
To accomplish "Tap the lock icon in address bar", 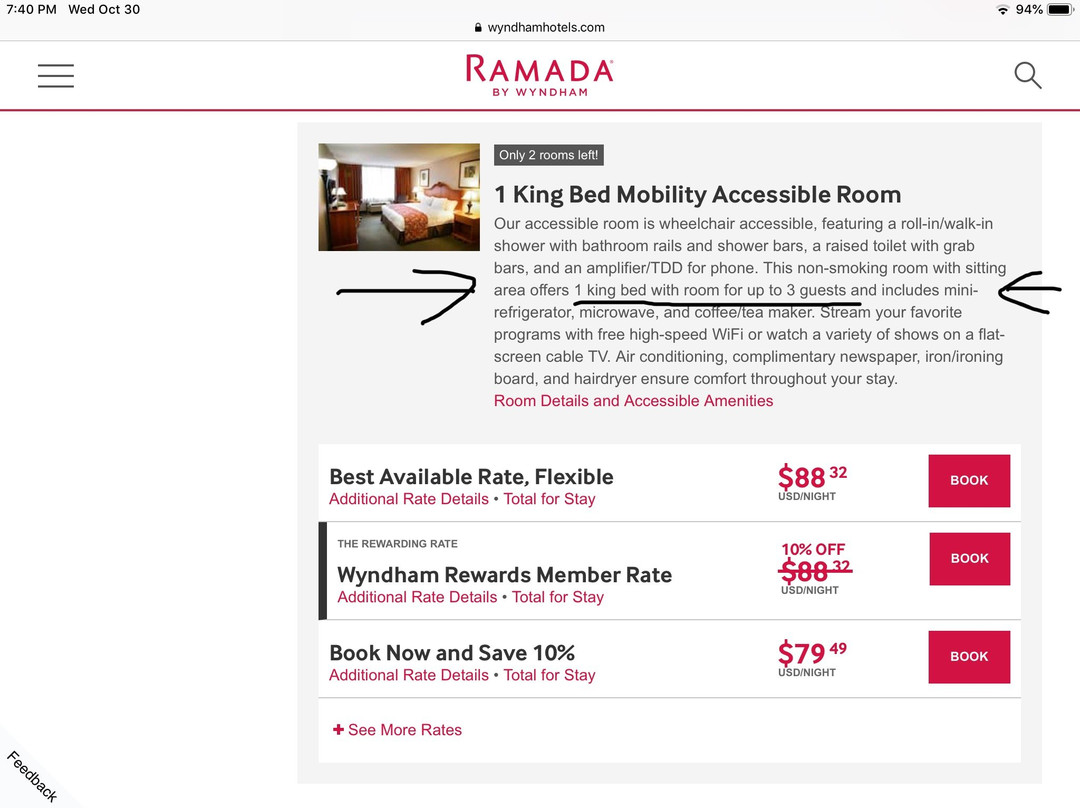I will 478,28.
